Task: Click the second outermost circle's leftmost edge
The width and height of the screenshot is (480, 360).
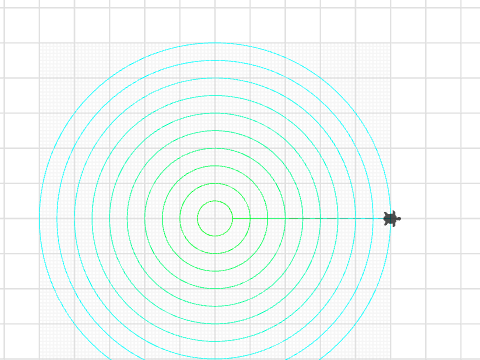Action: (x=57, y=219)
